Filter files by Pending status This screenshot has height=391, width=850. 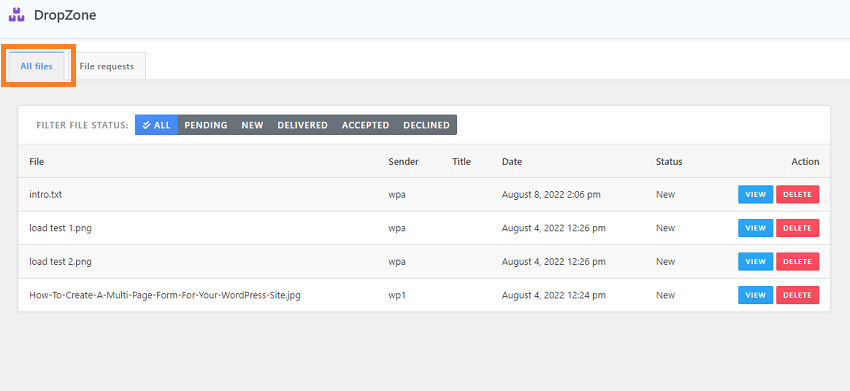pos(206,125)
